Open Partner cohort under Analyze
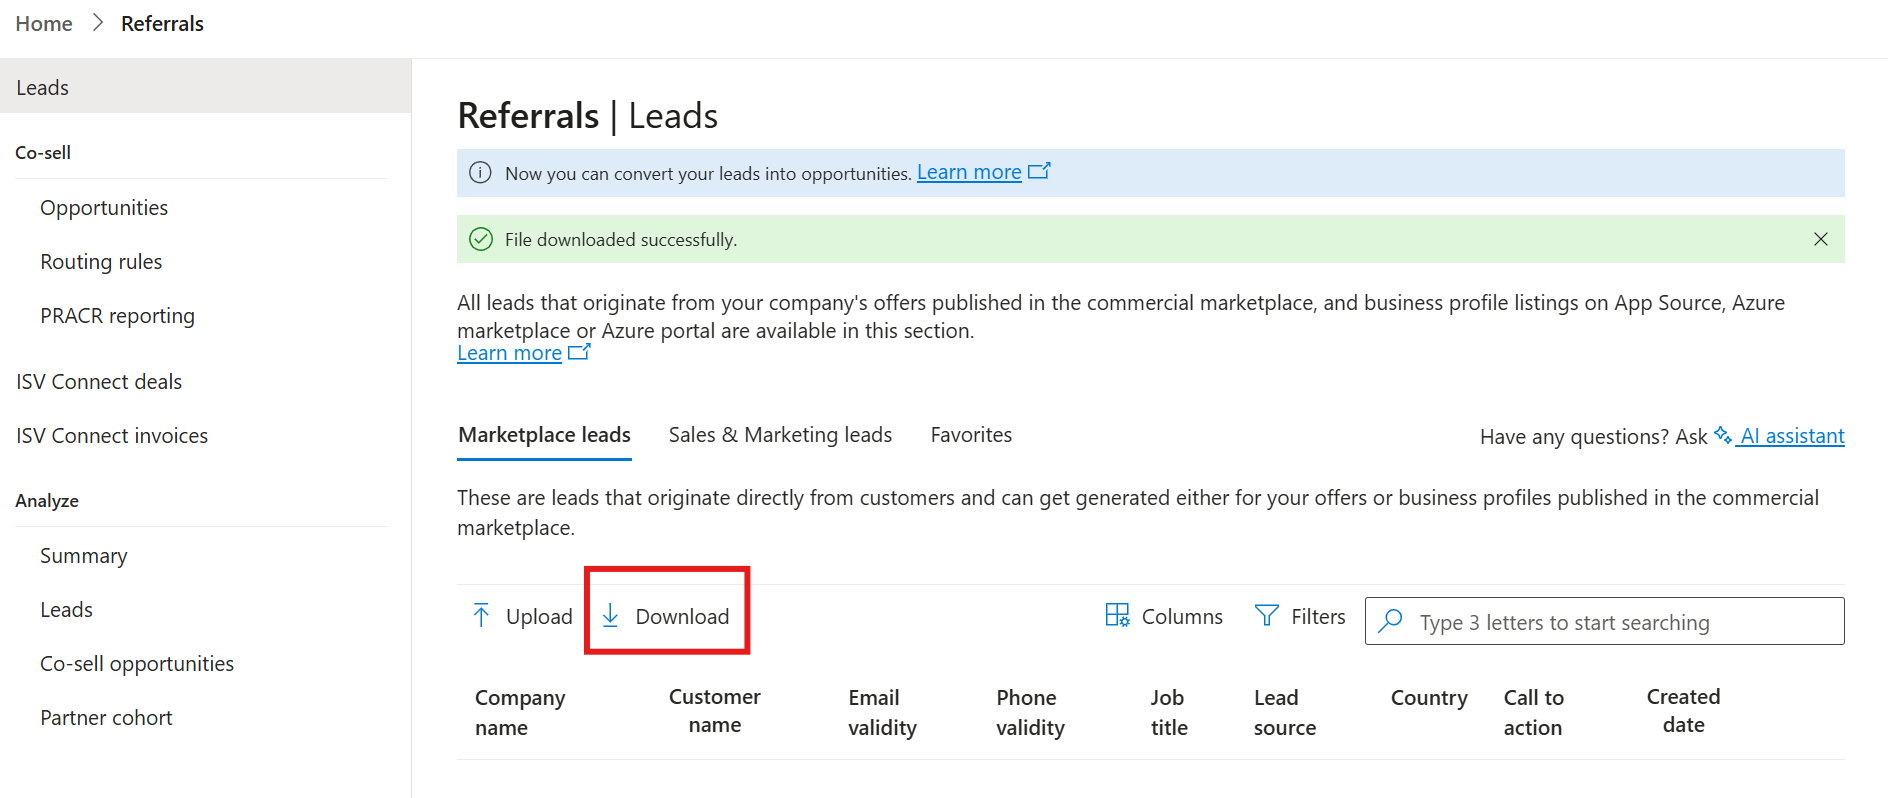1888x798 pixels. pos(106,717)
